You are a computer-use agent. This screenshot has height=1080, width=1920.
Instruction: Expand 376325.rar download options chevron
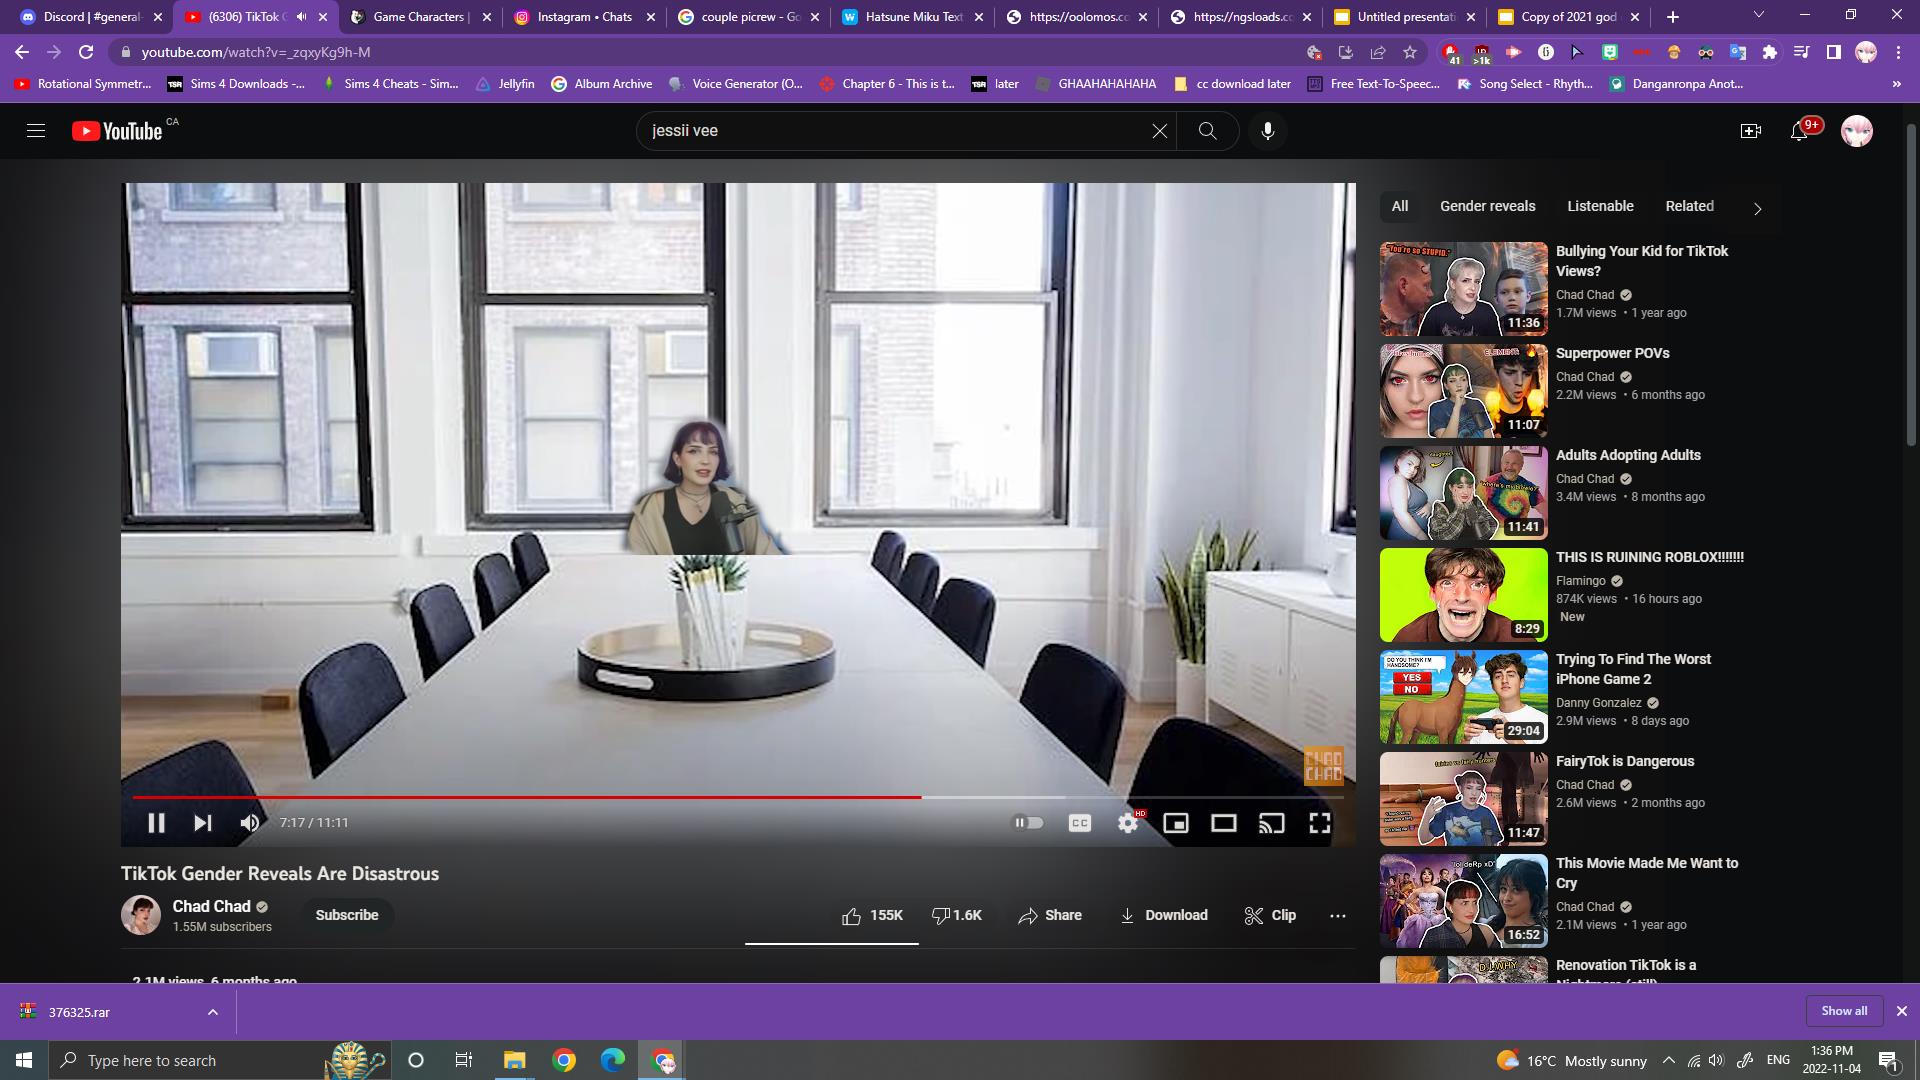pos(212,1012)
